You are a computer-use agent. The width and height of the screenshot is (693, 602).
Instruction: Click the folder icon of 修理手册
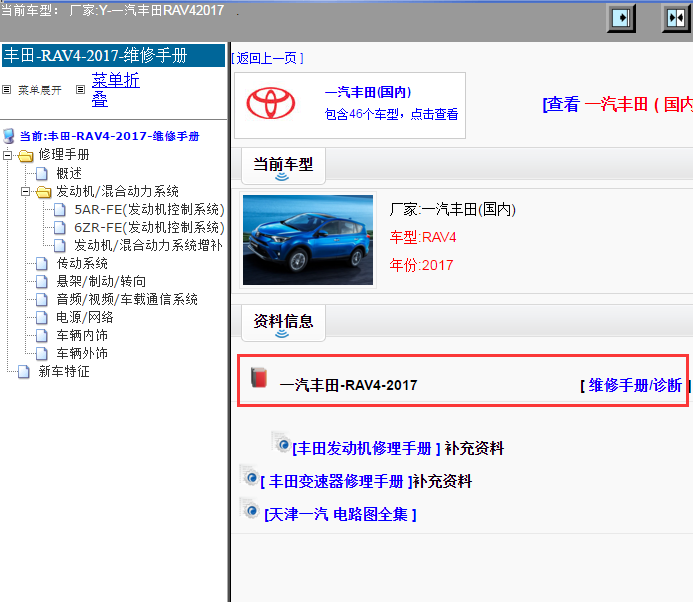tap(26, 155)
